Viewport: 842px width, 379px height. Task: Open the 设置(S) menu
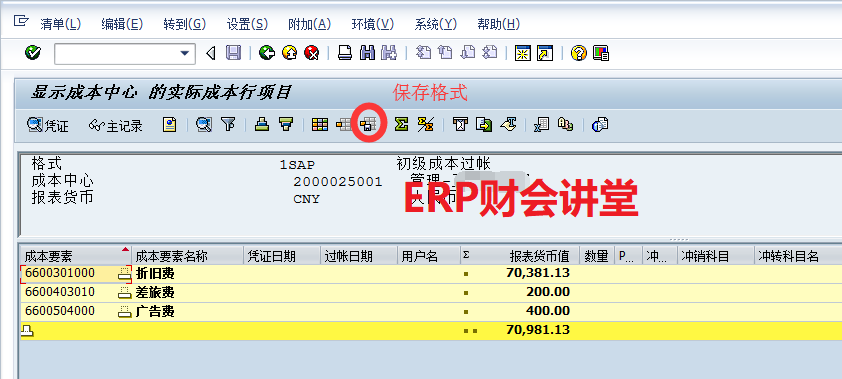point(247,24)
